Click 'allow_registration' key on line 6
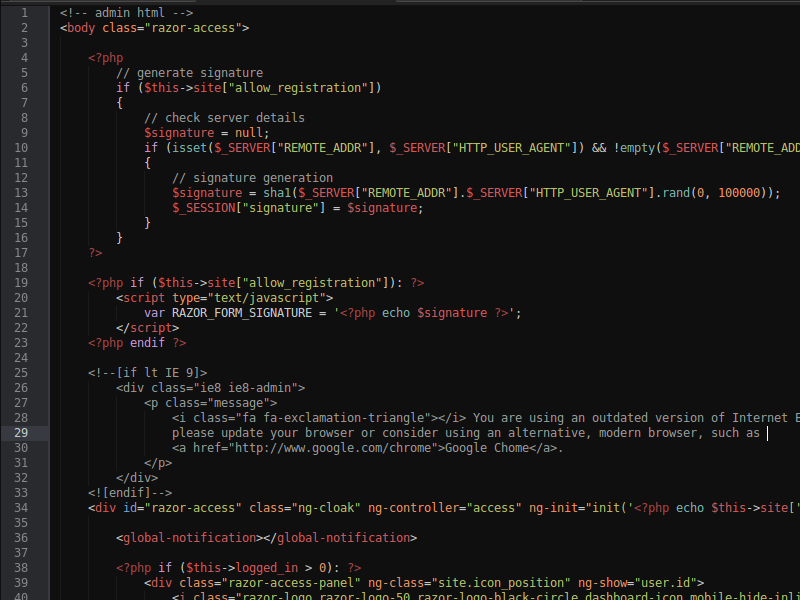800x600 pixels. point(298,88)
